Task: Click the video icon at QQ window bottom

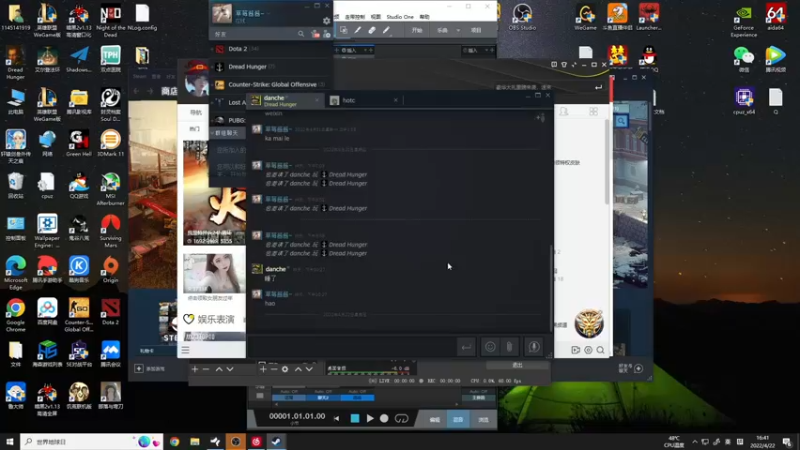Action: [576, 350]
